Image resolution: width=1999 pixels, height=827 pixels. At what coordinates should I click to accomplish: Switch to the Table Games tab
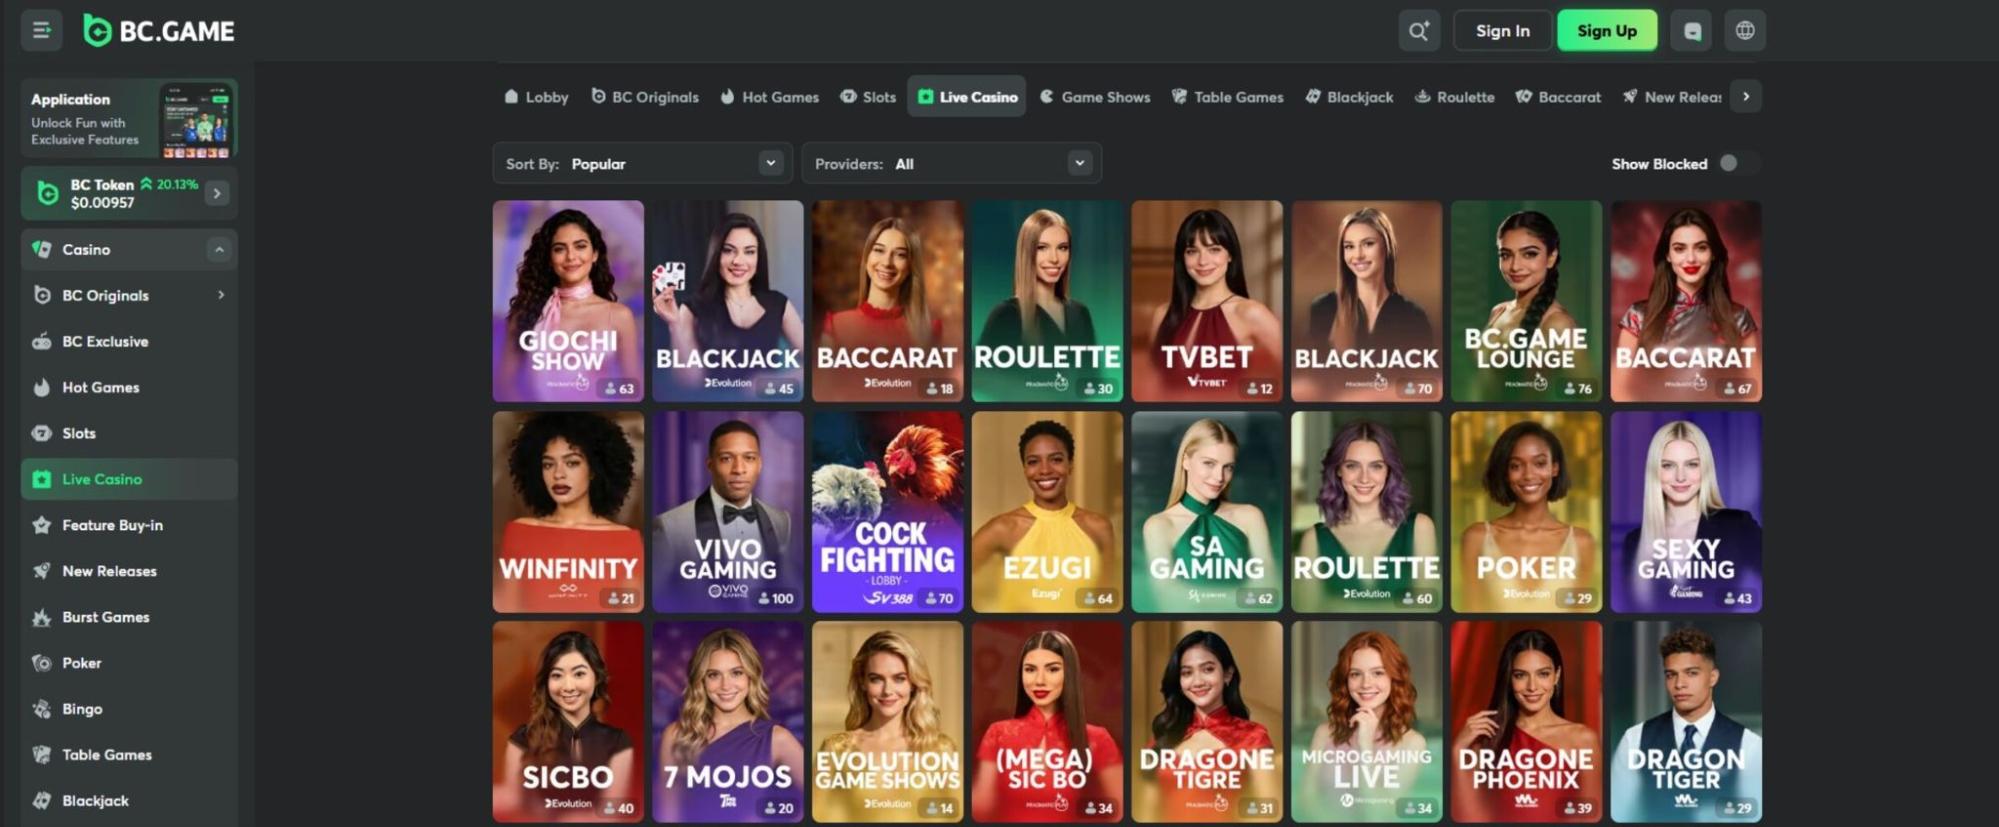click(1228, 97)
